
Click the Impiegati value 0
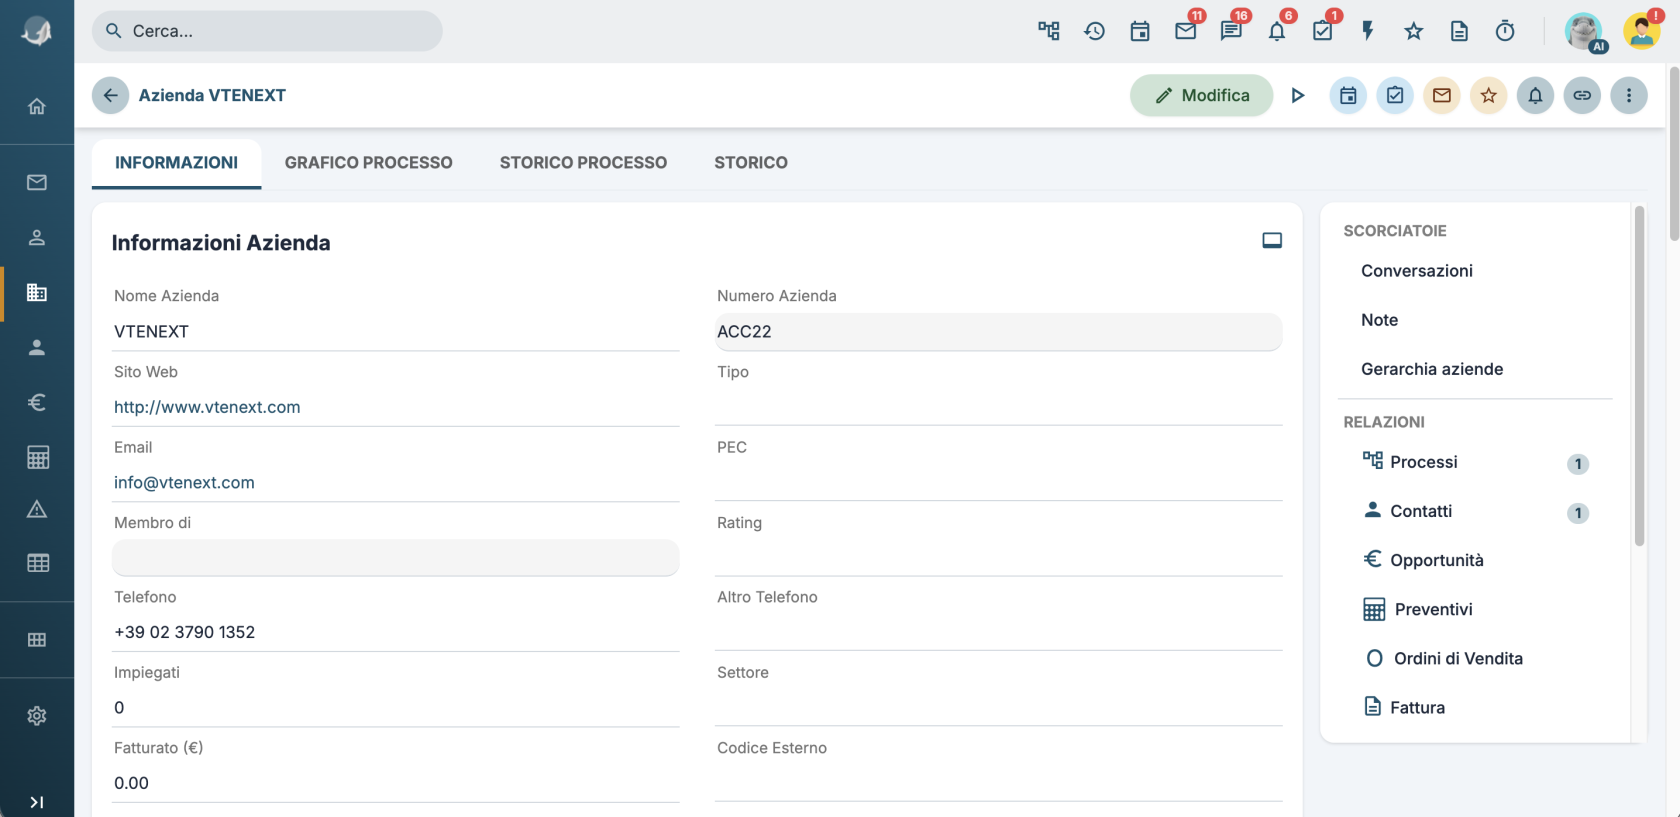coord(119,708)
